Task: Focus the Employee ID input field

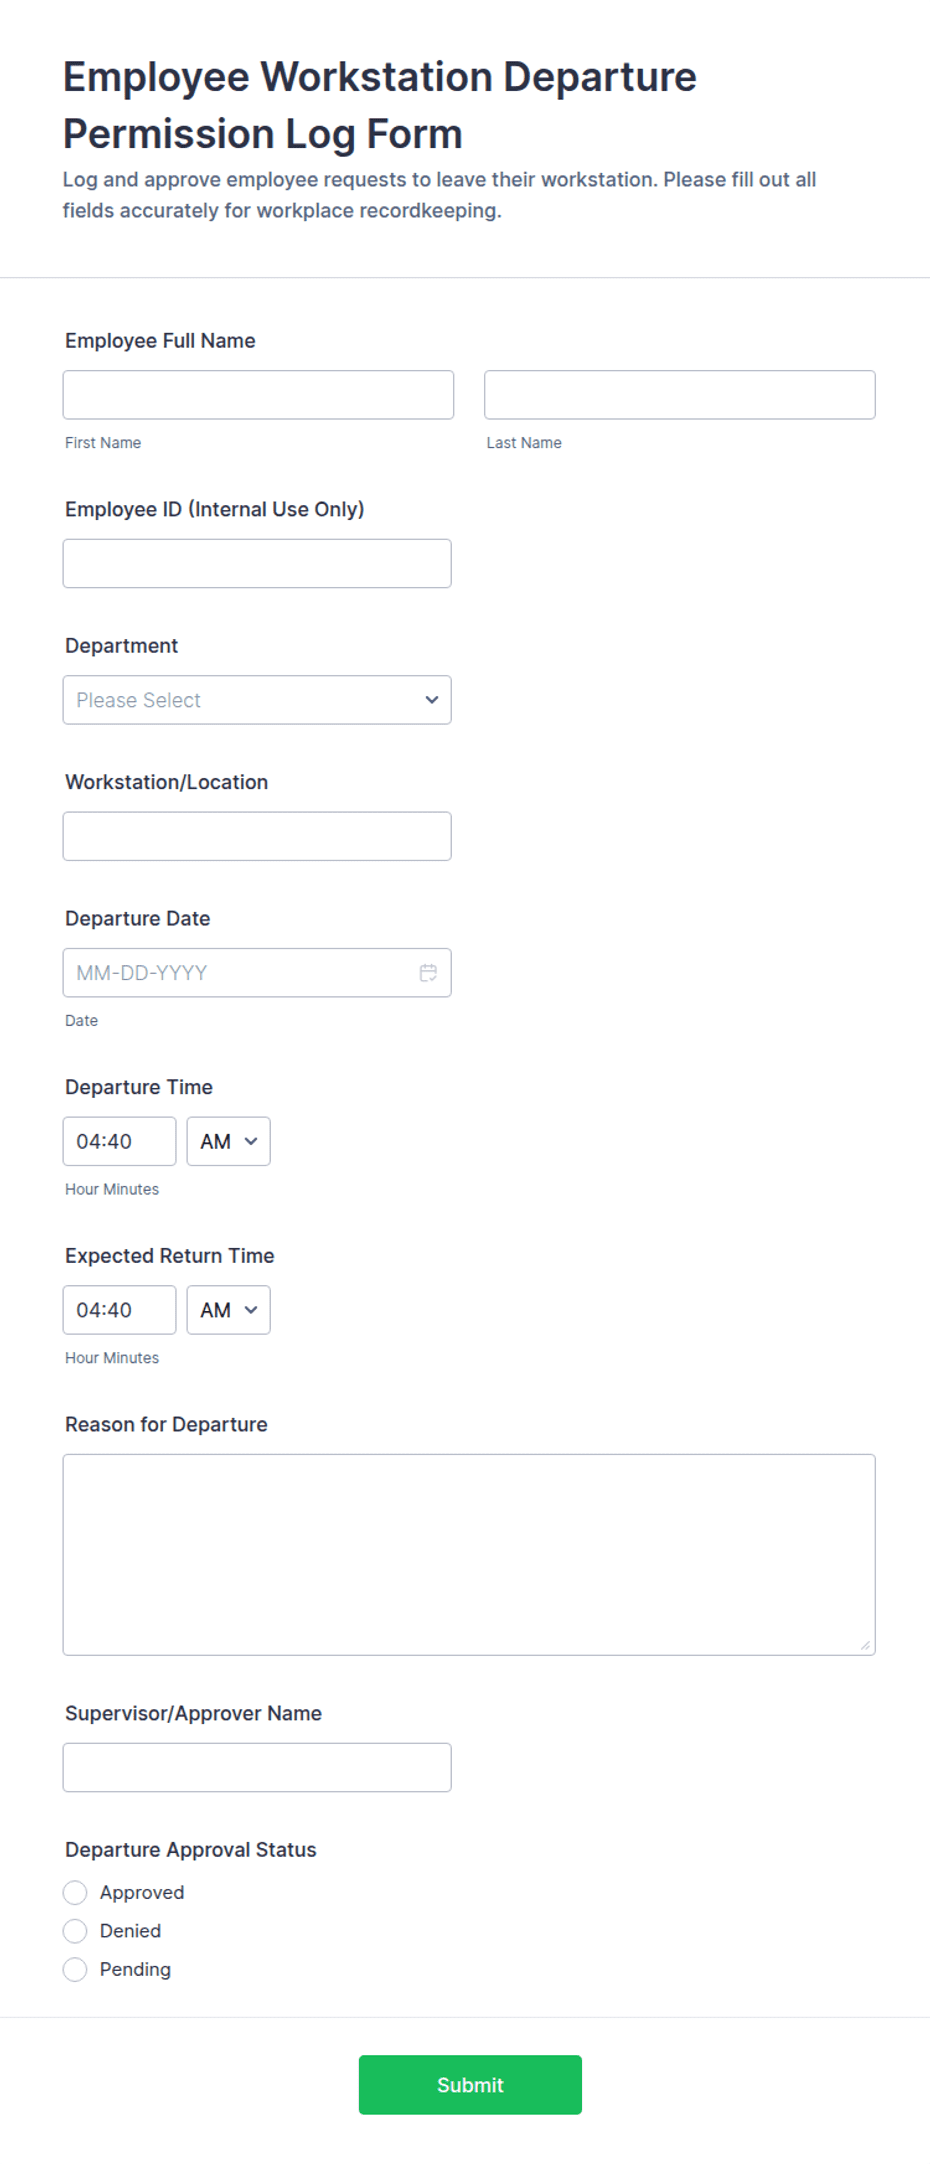Action: (x=257, y=564)
